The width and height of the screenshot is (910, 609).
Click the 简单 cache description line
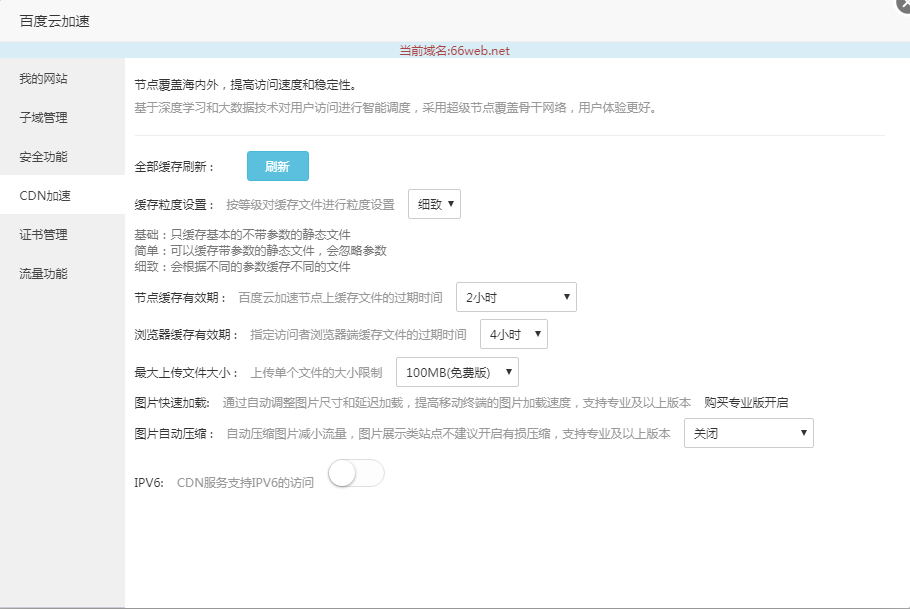tap(261, 250)
